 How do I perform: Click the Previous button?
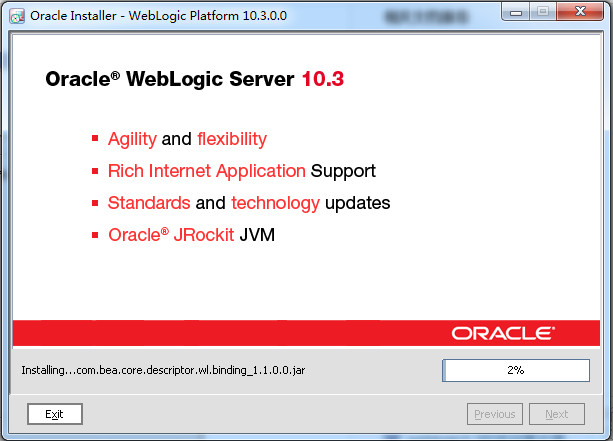click(495, 414)
